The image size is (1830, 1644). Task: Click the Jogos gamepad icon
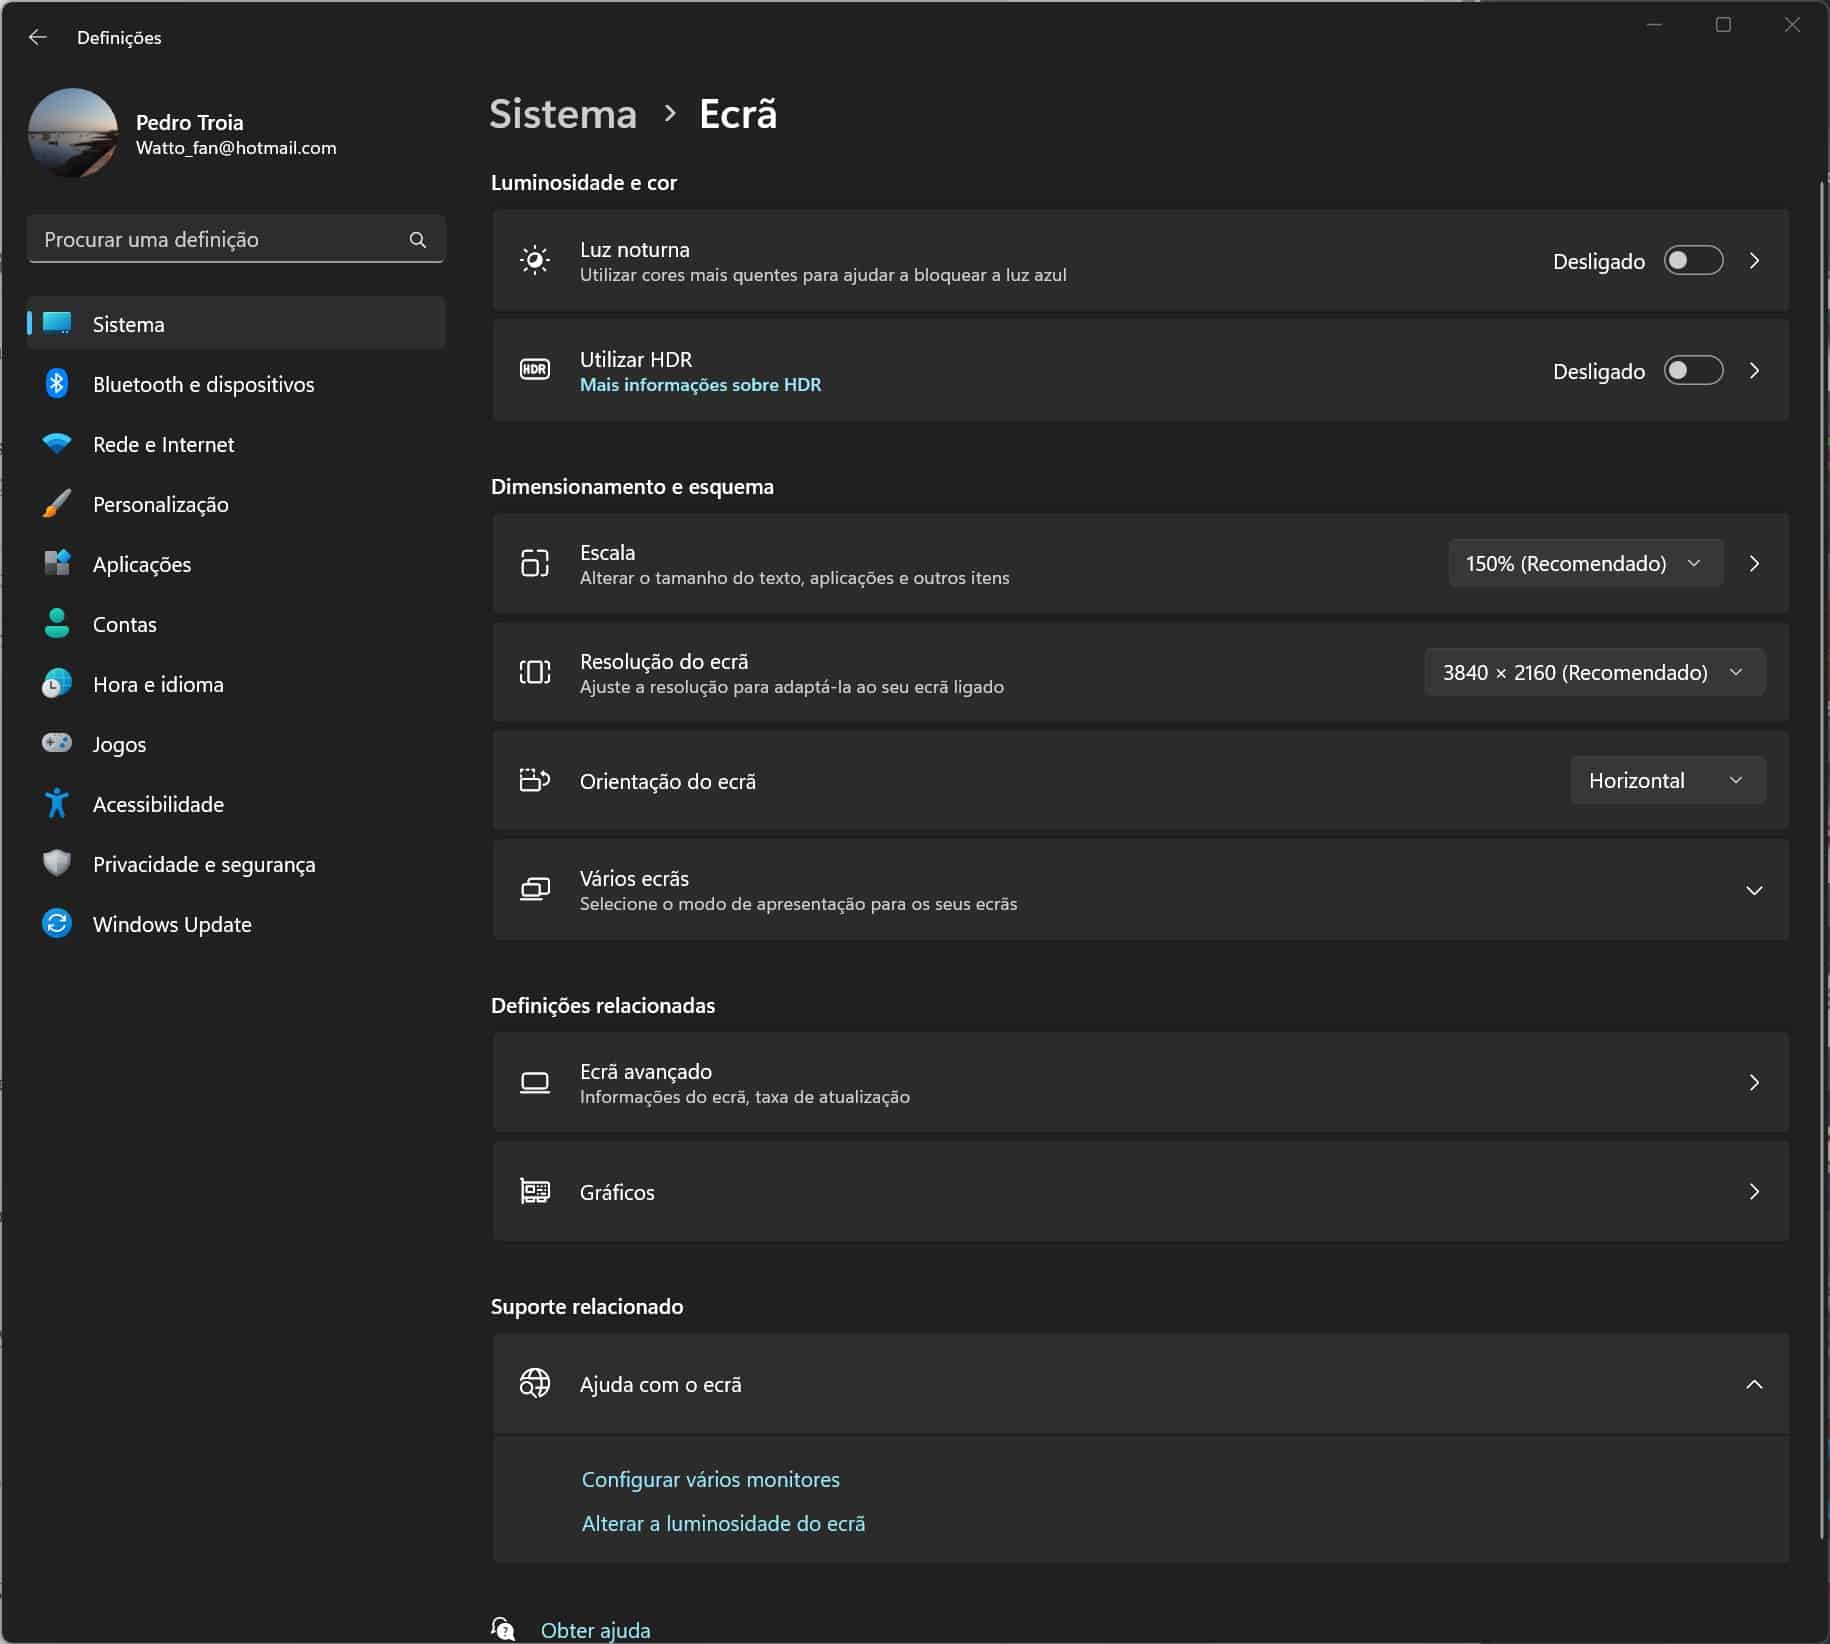(x=57, y=743)
